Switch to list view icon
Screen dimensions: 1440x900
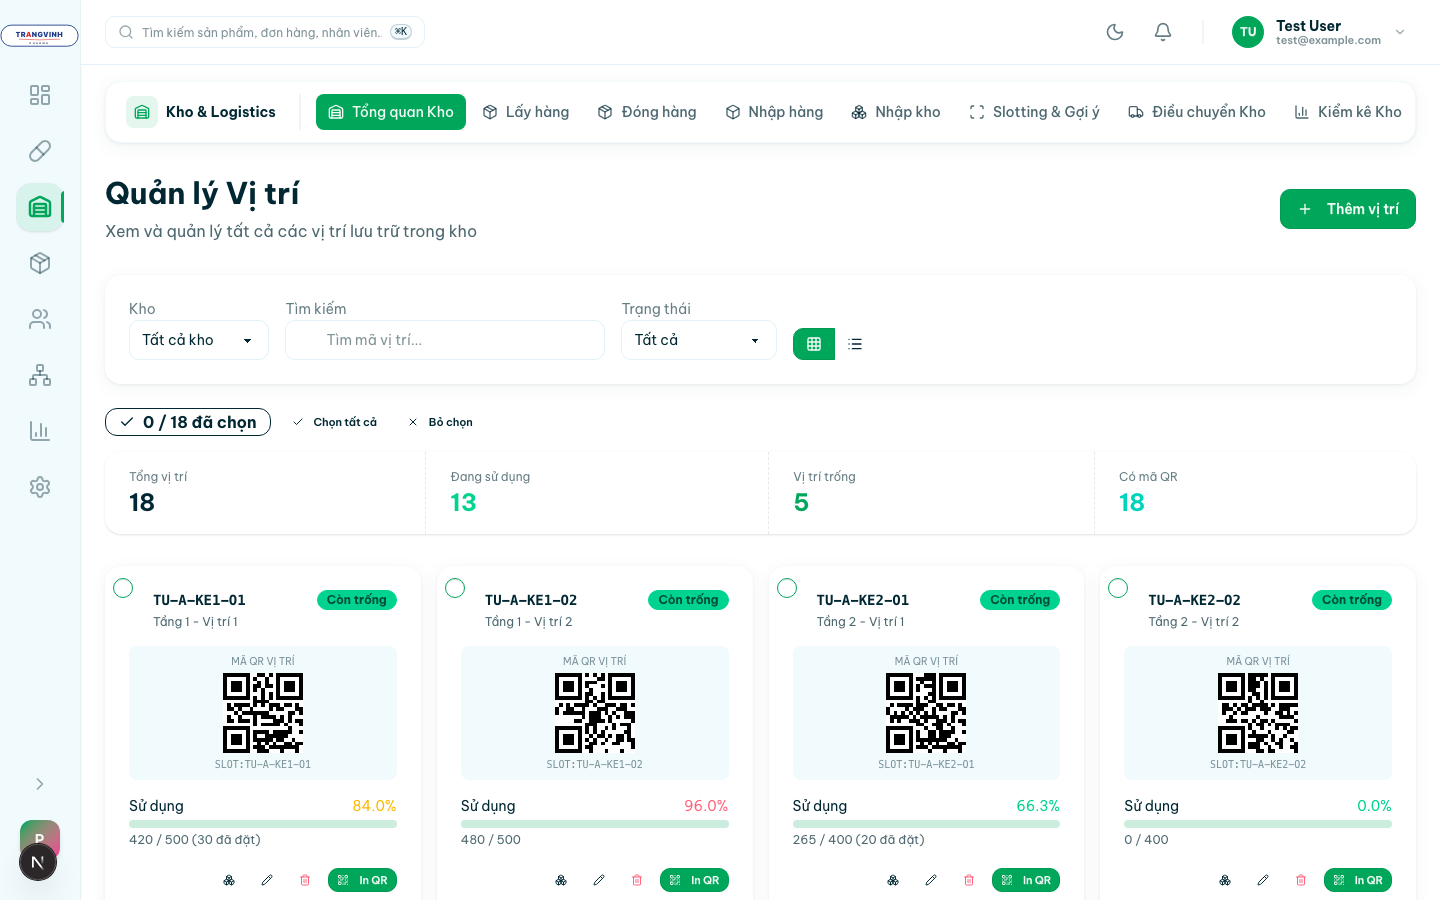(x=855, y=344)
